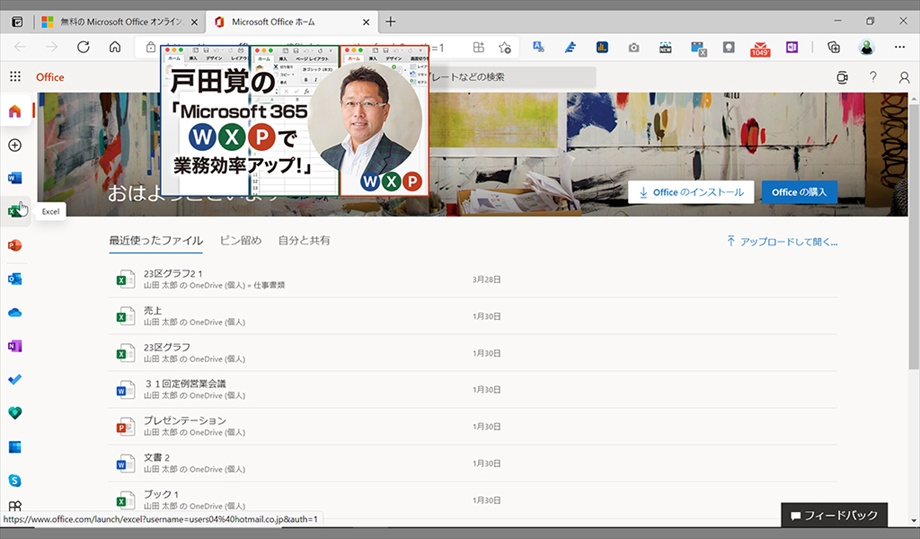
Task: Click the Create new plus icon
Action: coord(15,145)
